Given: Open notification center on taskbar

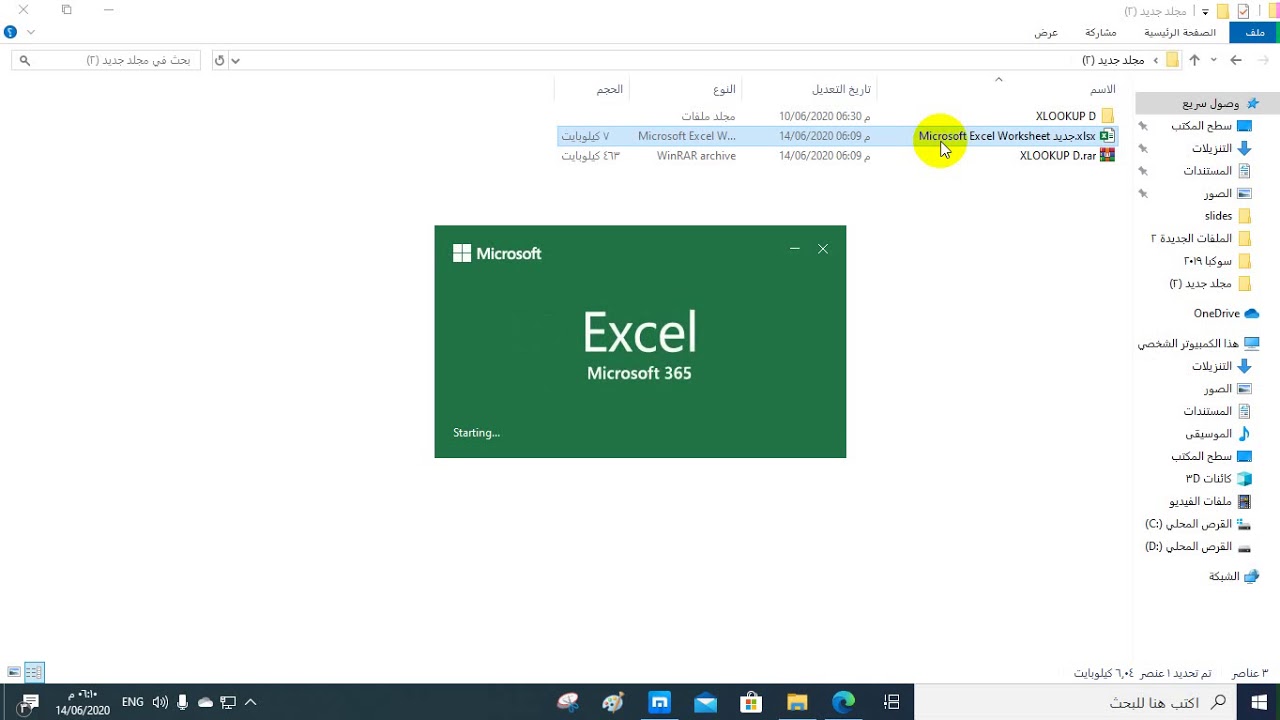Looking at the screenshot, I should click(x=28, y=702).
